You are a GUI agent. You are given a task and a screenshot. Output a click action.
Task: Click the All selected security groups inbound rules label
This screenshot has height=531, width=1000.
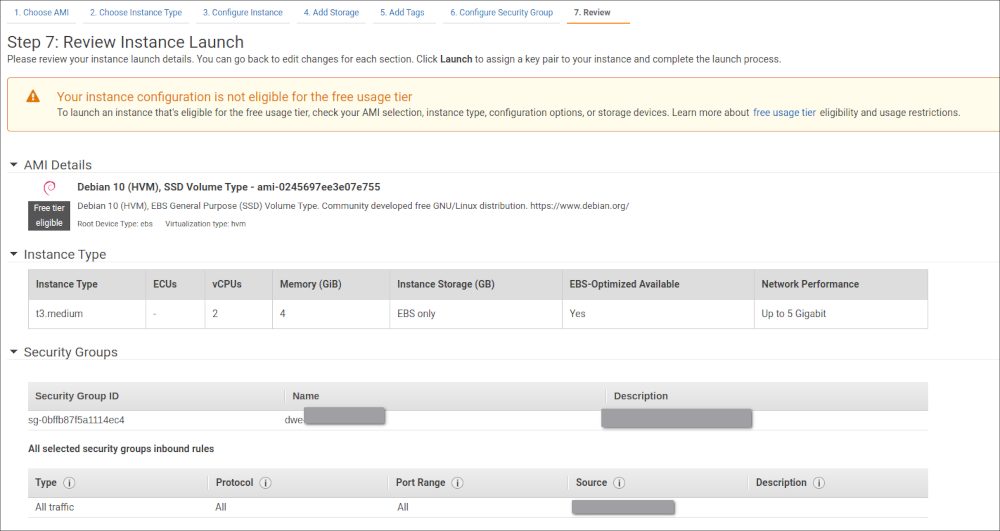121,449
